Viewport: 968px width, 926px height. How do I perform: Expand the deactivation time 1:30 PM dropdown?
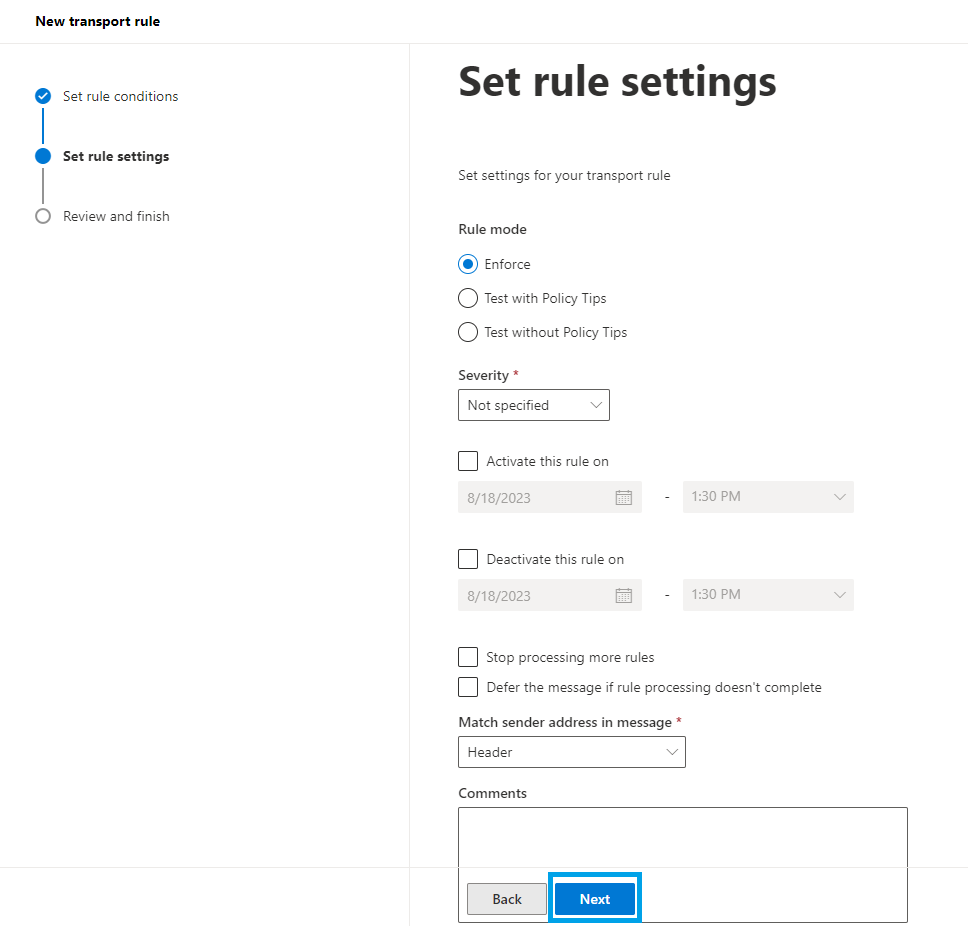point(768,595)
